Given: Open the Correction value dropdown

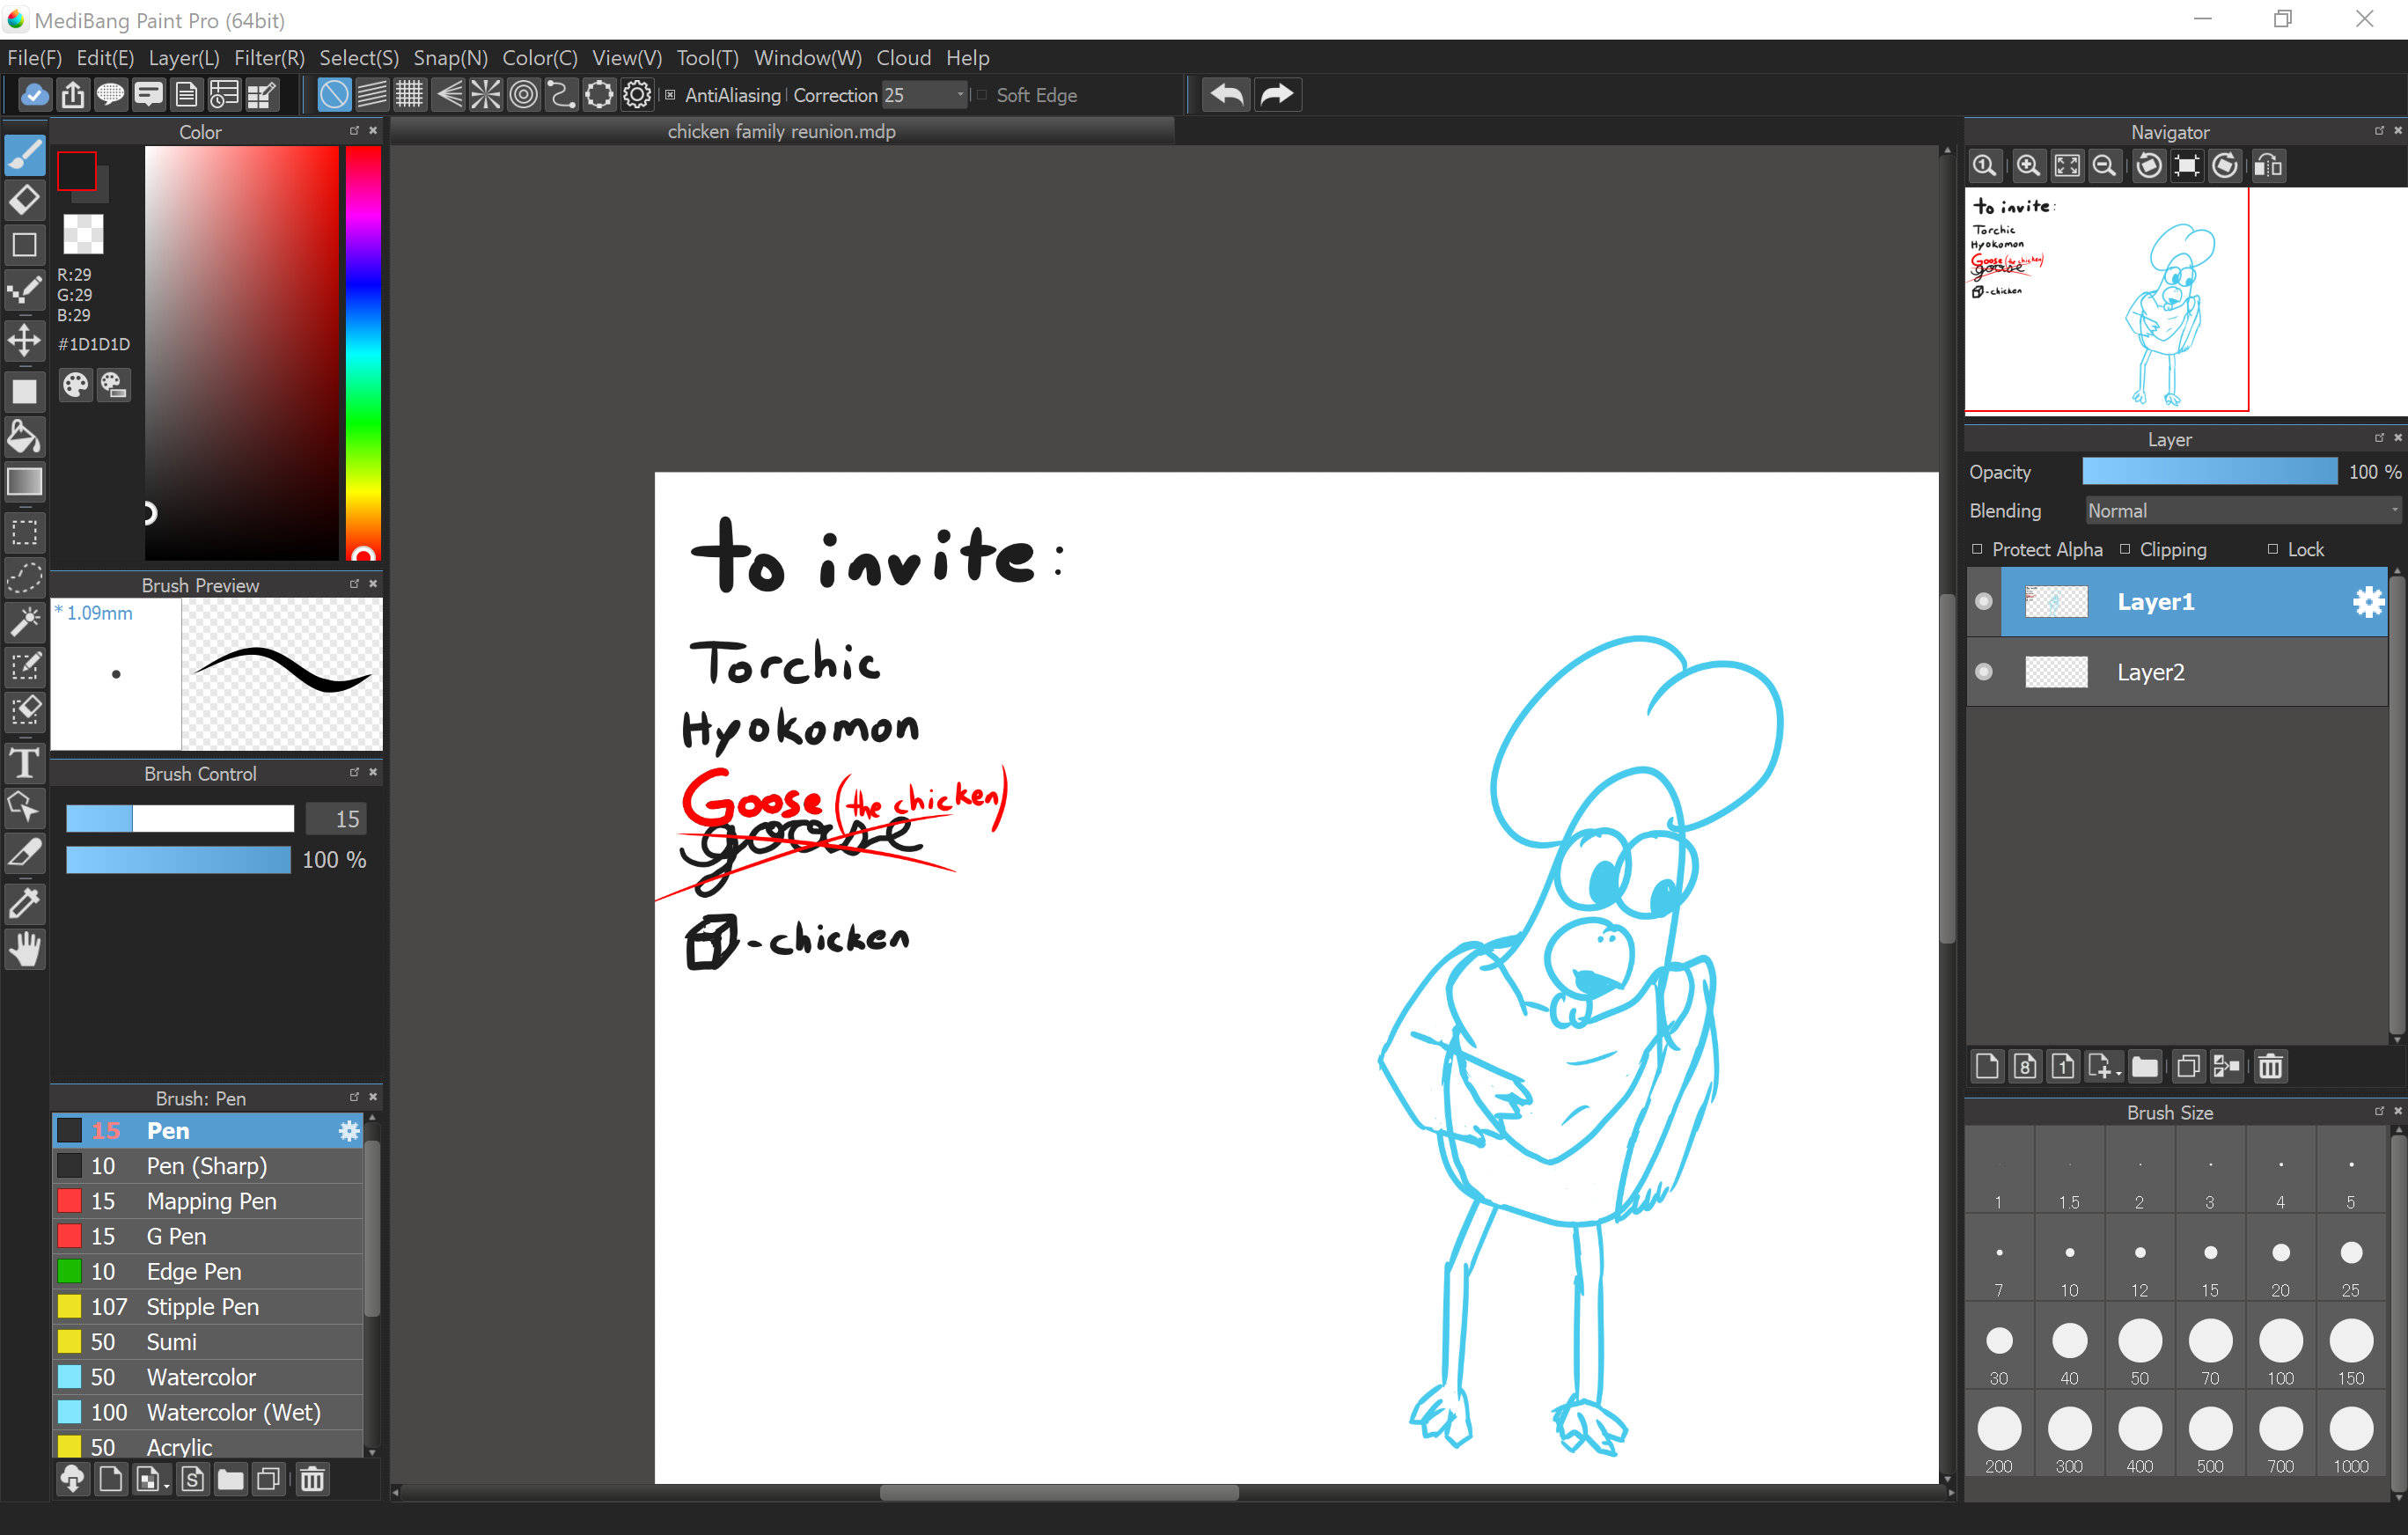Looking at the screenshot, I should click(x=924, y=95).
